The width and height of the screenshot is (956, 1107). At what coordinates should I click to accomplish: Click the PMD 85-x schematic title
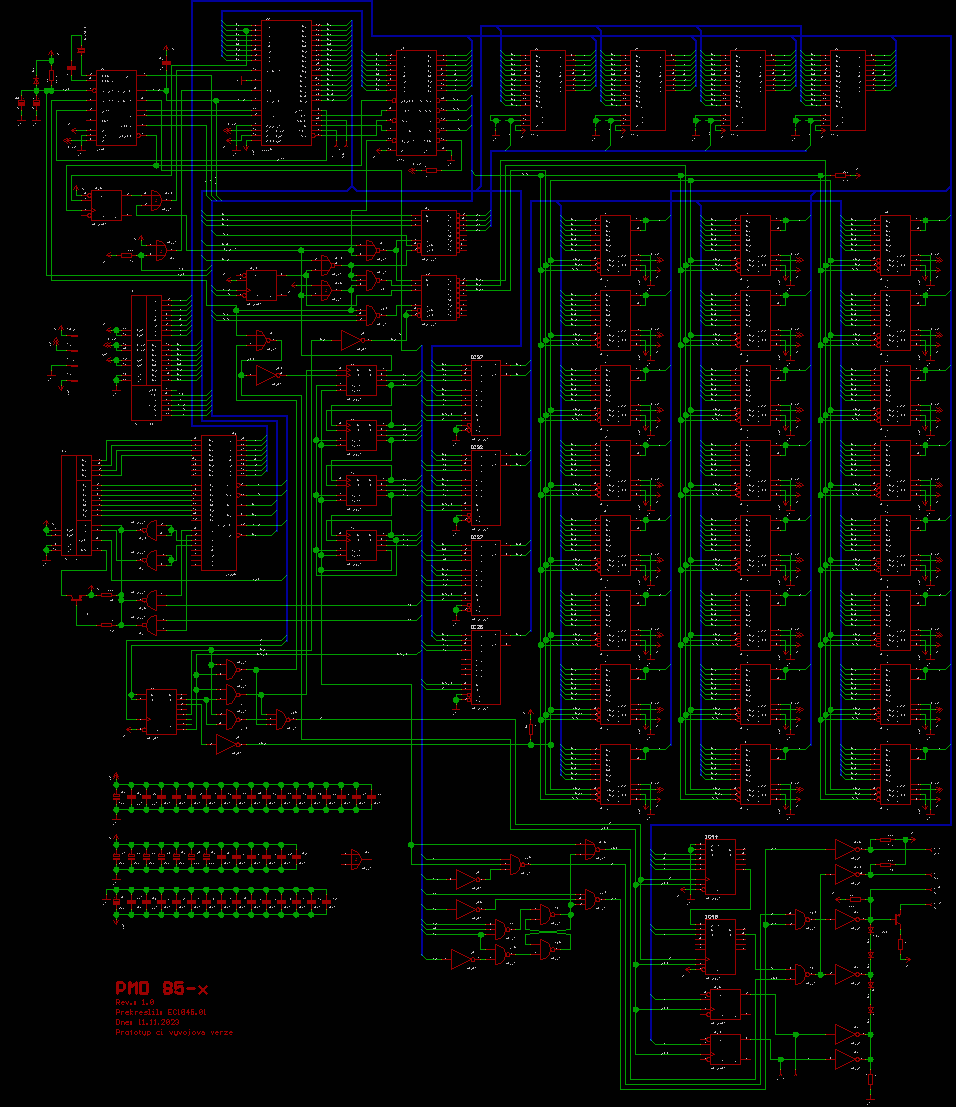tap(161, 989)
